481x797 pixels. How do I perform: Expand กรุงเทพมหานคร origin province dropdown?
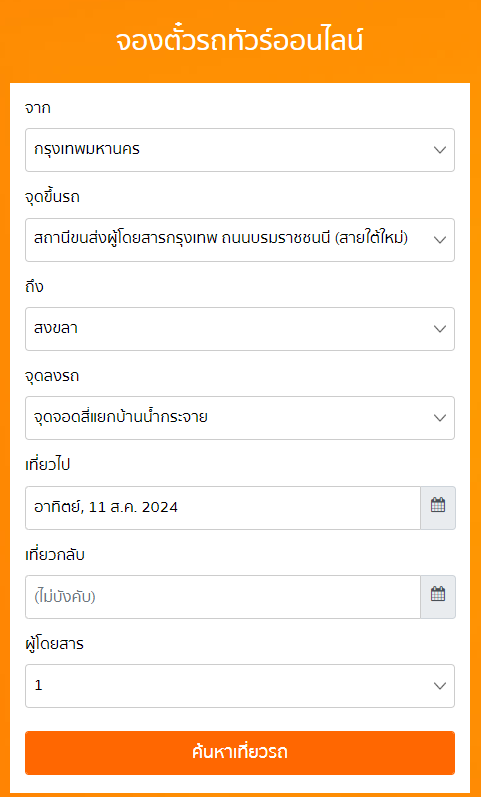pos(240,150)
